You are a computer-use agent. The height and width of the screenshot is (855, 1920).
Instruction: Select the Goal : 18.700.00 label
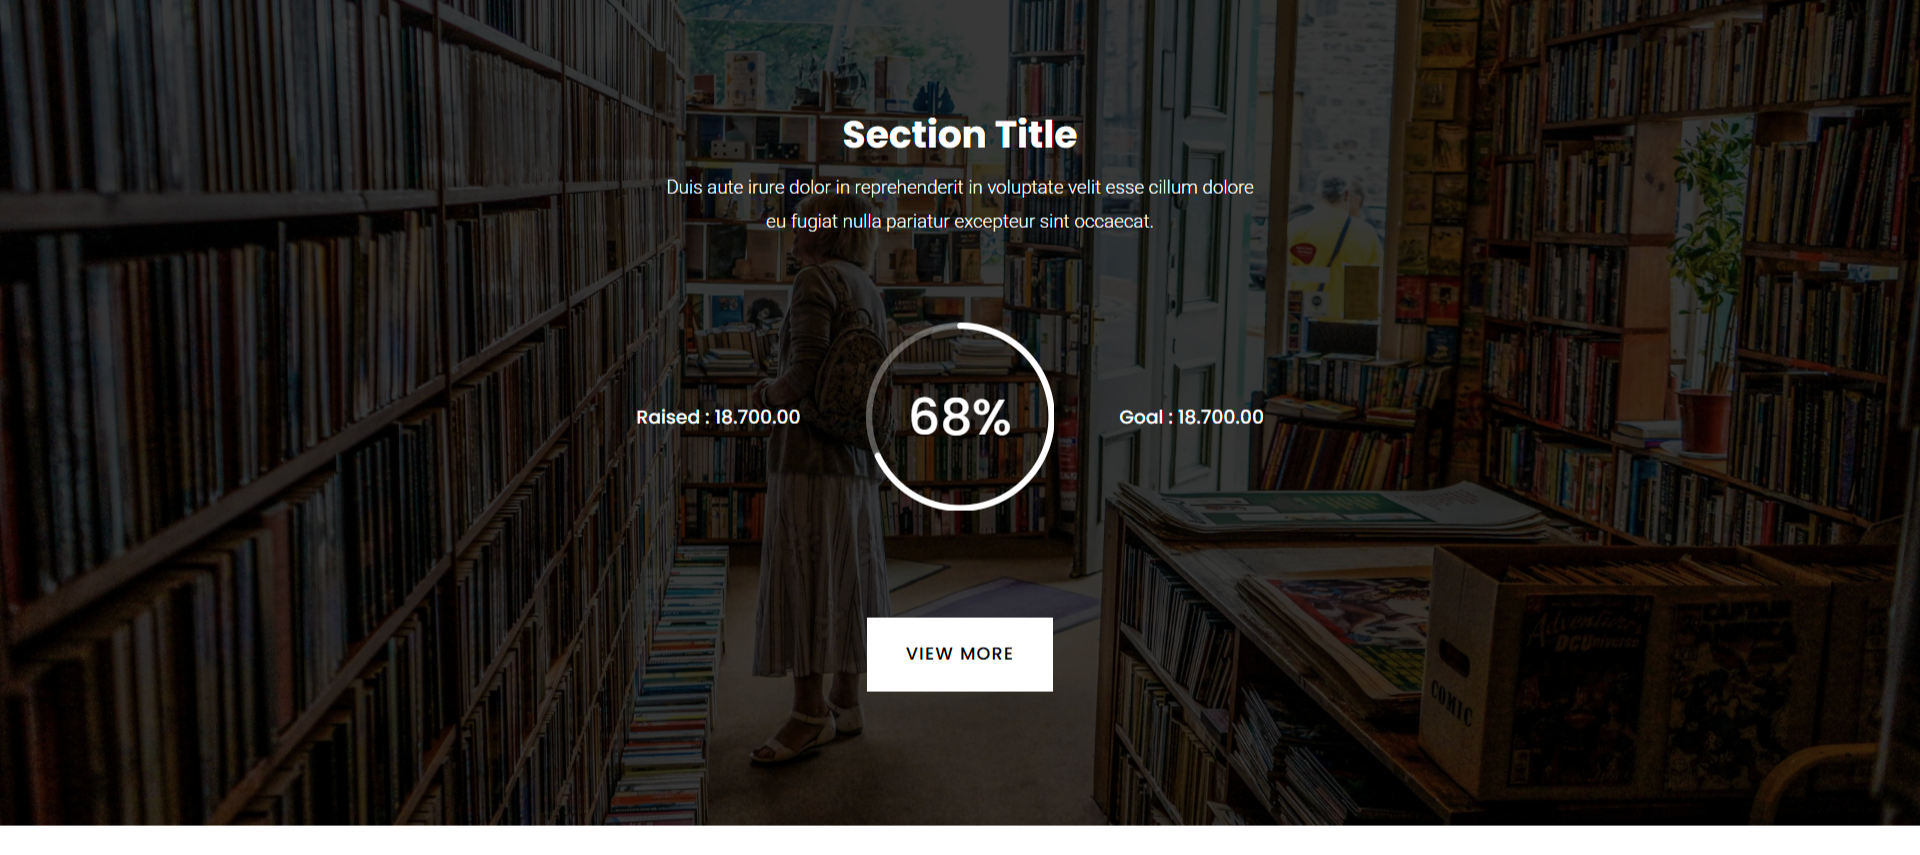pyautogui.click(x=1190, y=417)
